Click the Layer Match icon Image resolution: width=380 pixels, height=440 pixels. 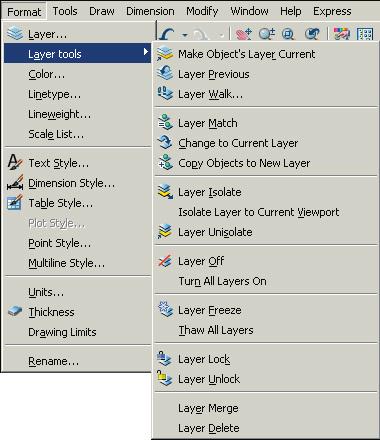pos(165,123)
